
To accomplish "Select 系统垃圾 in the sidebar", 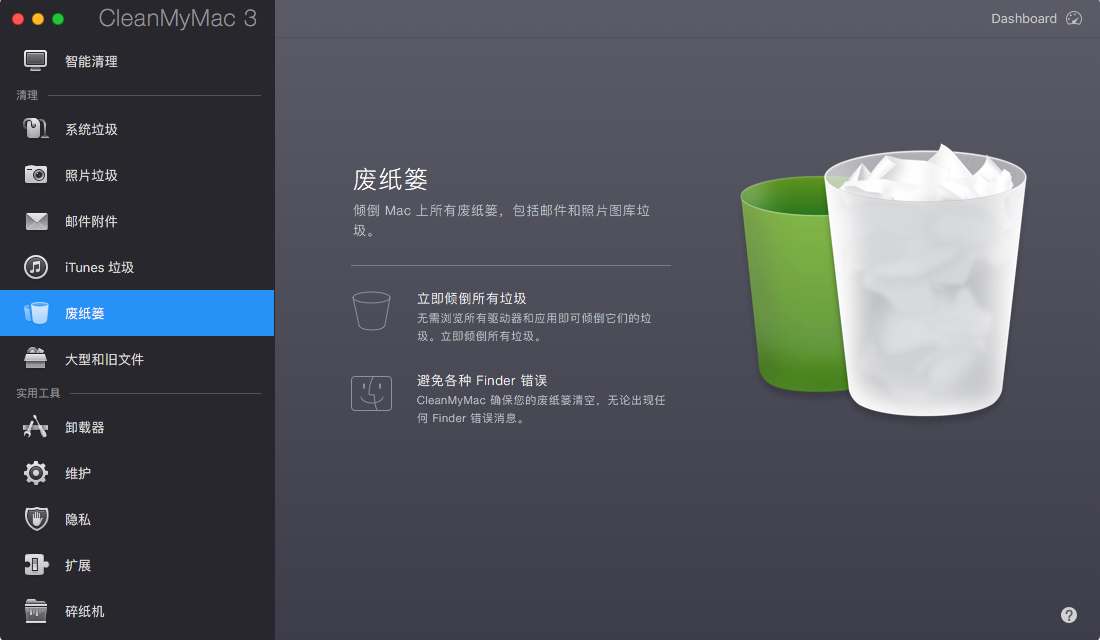I will point(137,129).
